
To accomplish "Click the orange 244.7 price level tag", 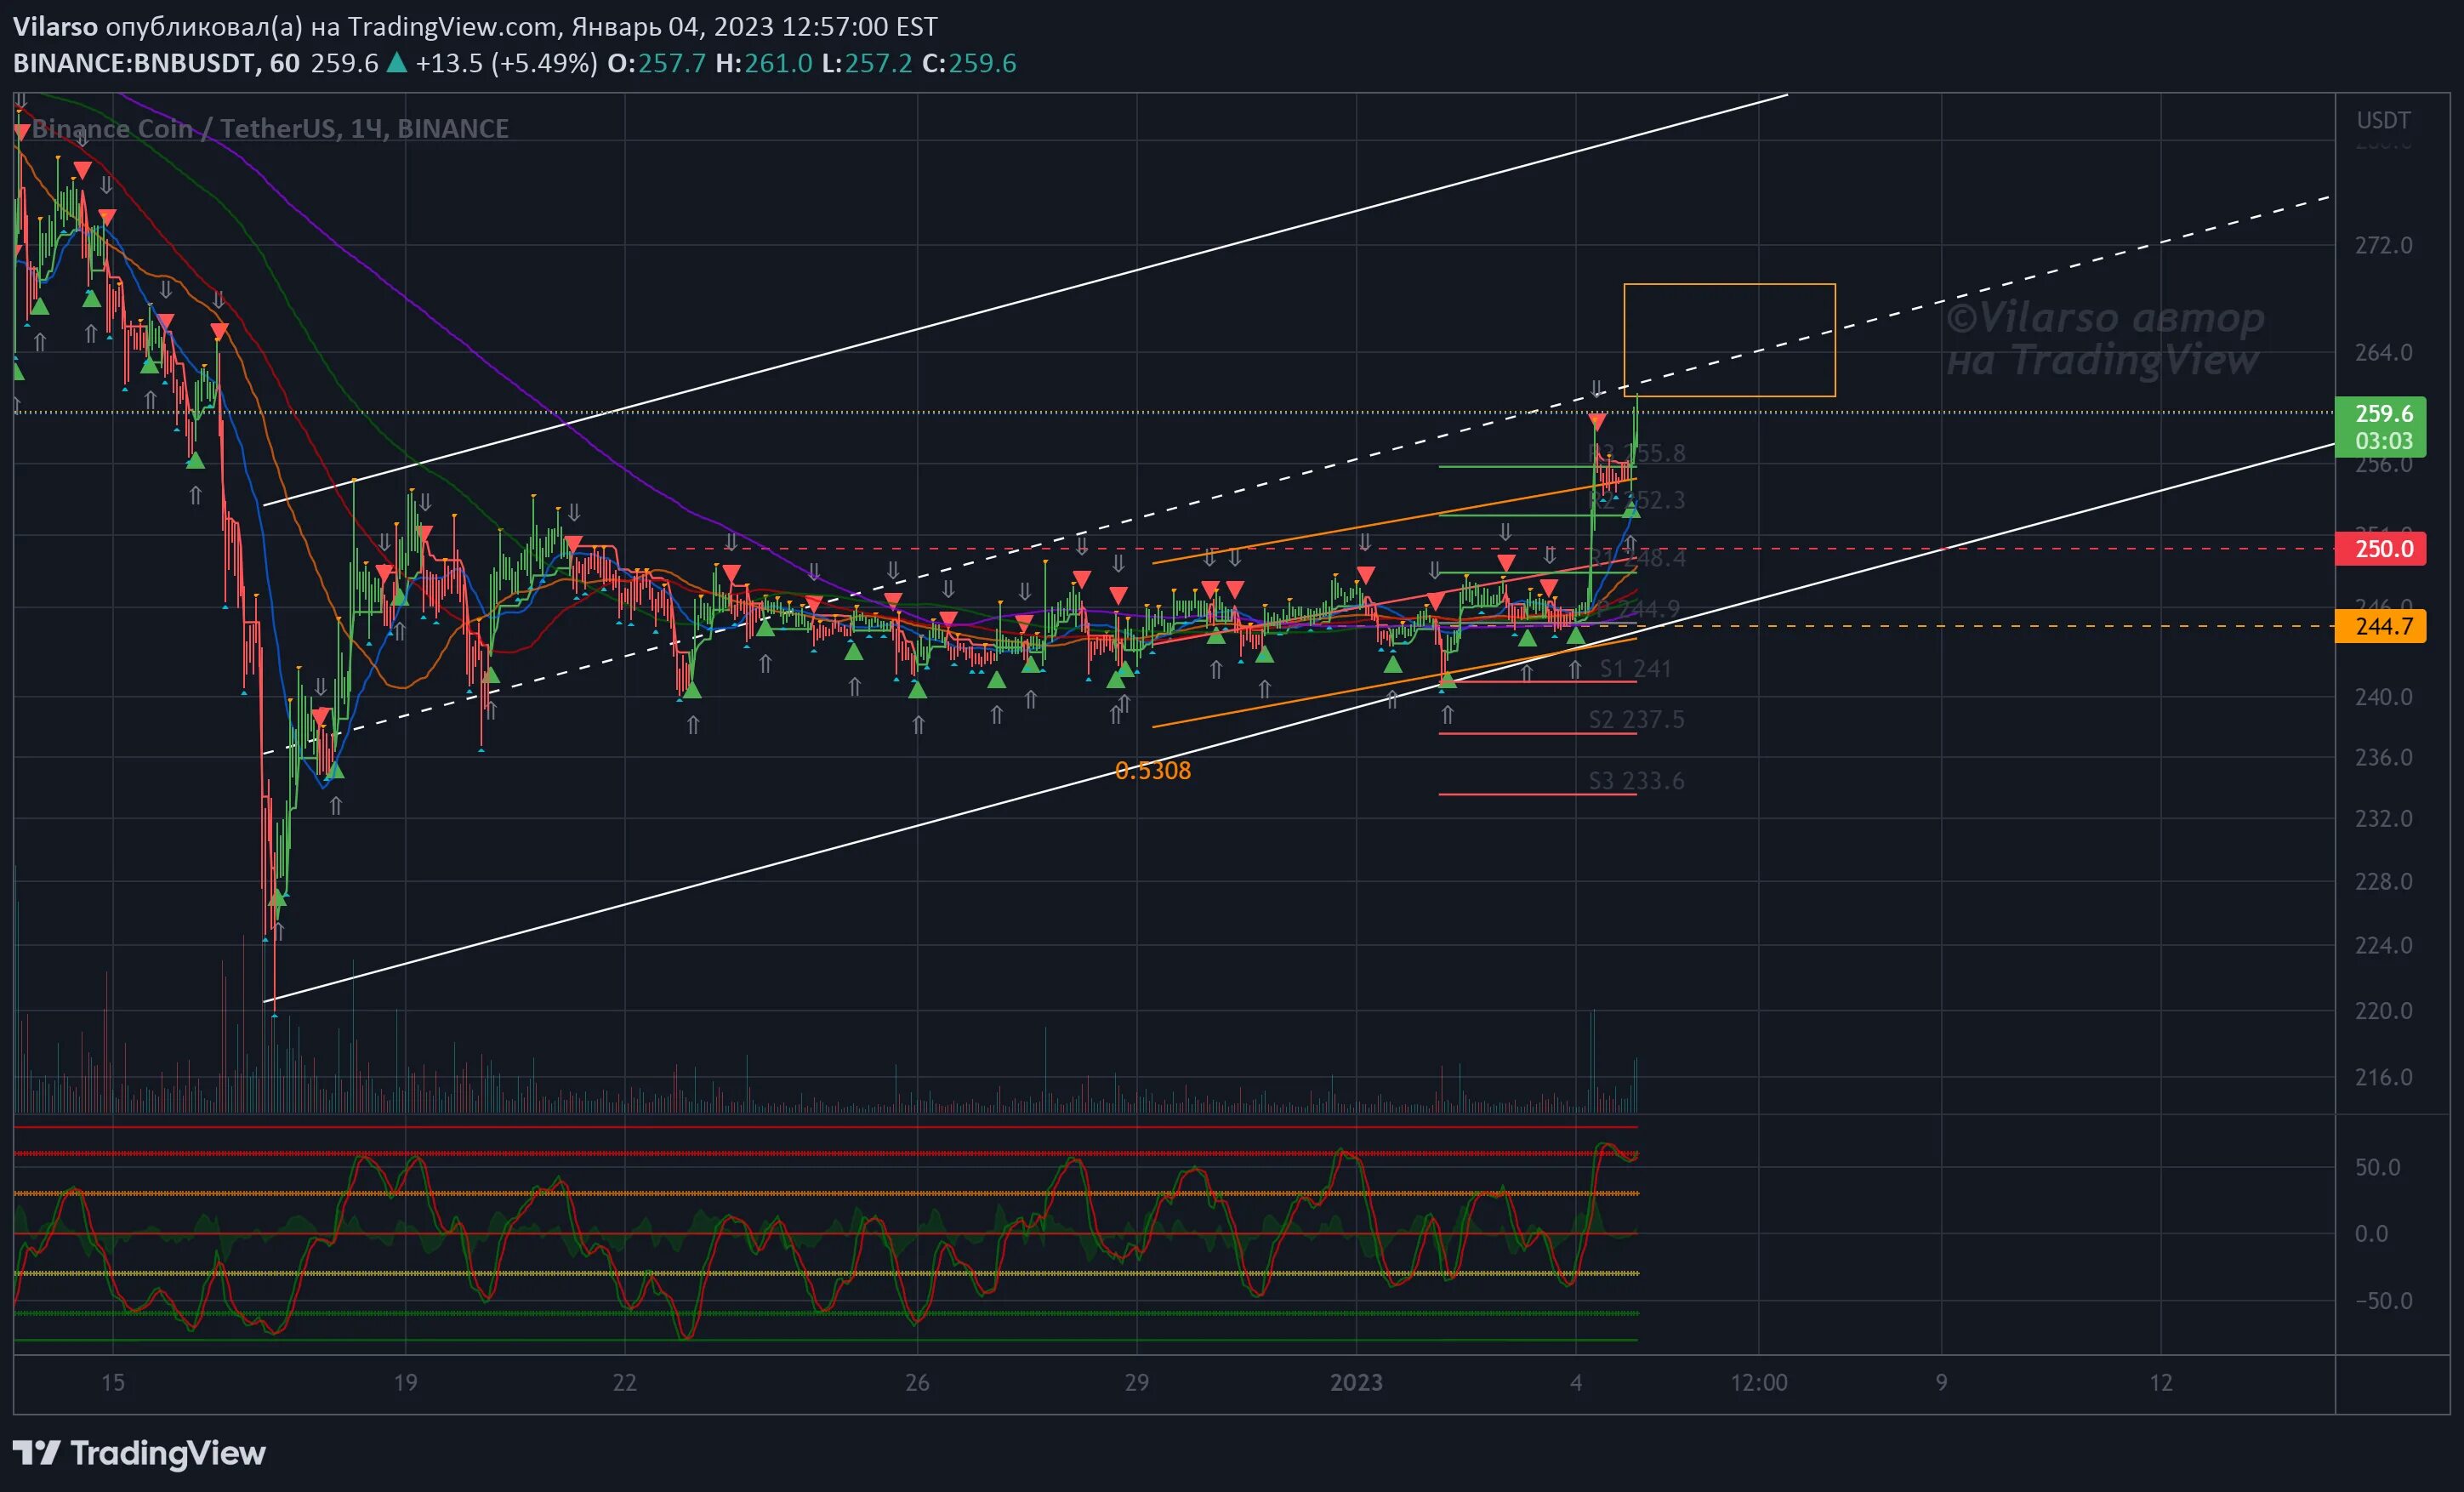I will tap(2380, 626).
